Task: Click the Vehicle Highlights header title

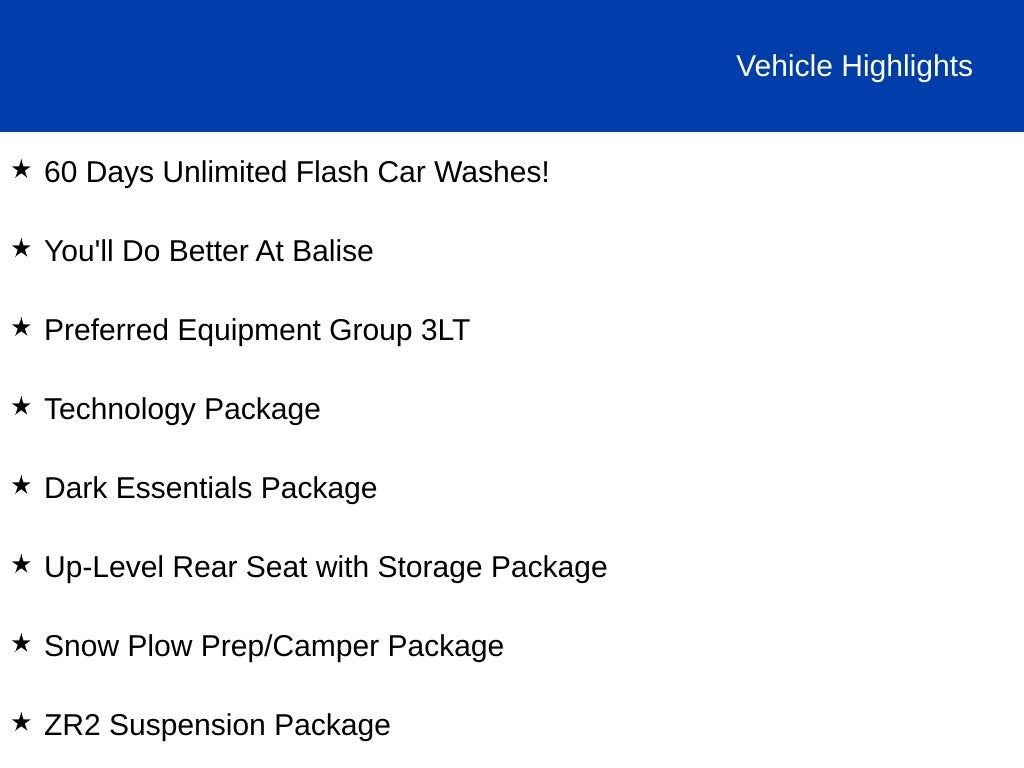Action: click(854, 66)
